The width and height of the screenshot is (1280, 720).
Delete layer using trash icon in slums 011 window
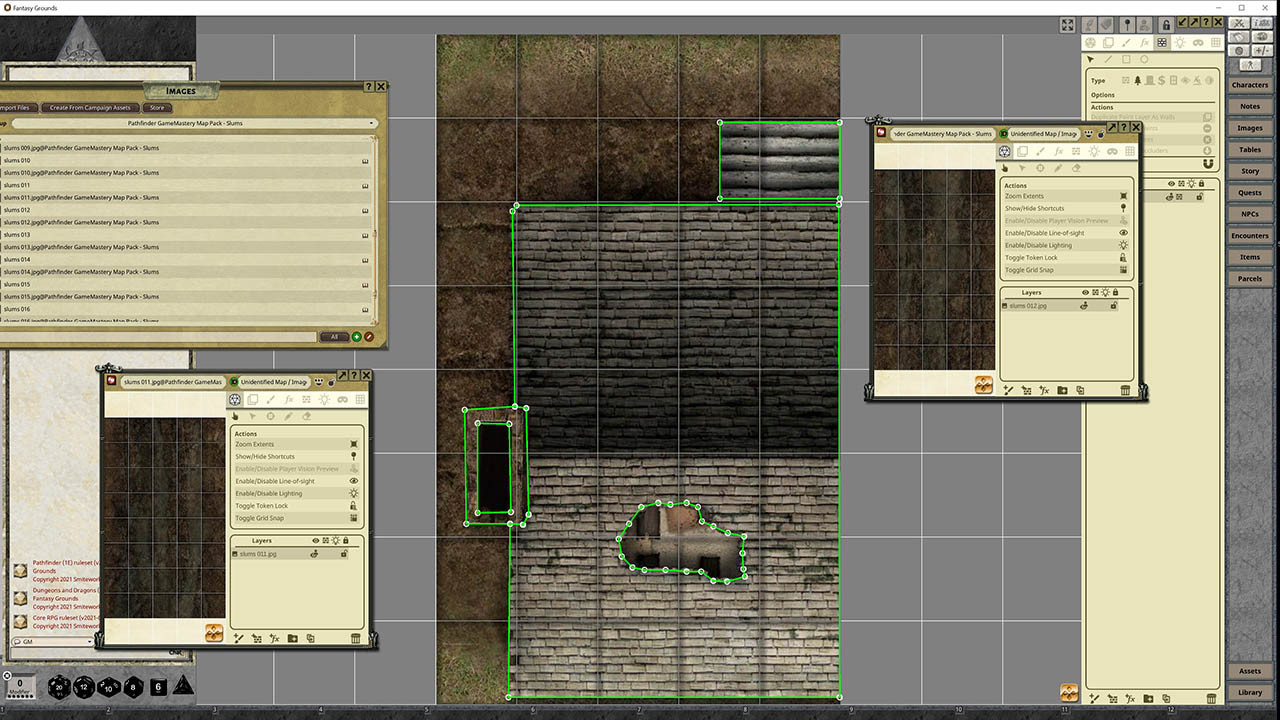[x=355, y=638]
